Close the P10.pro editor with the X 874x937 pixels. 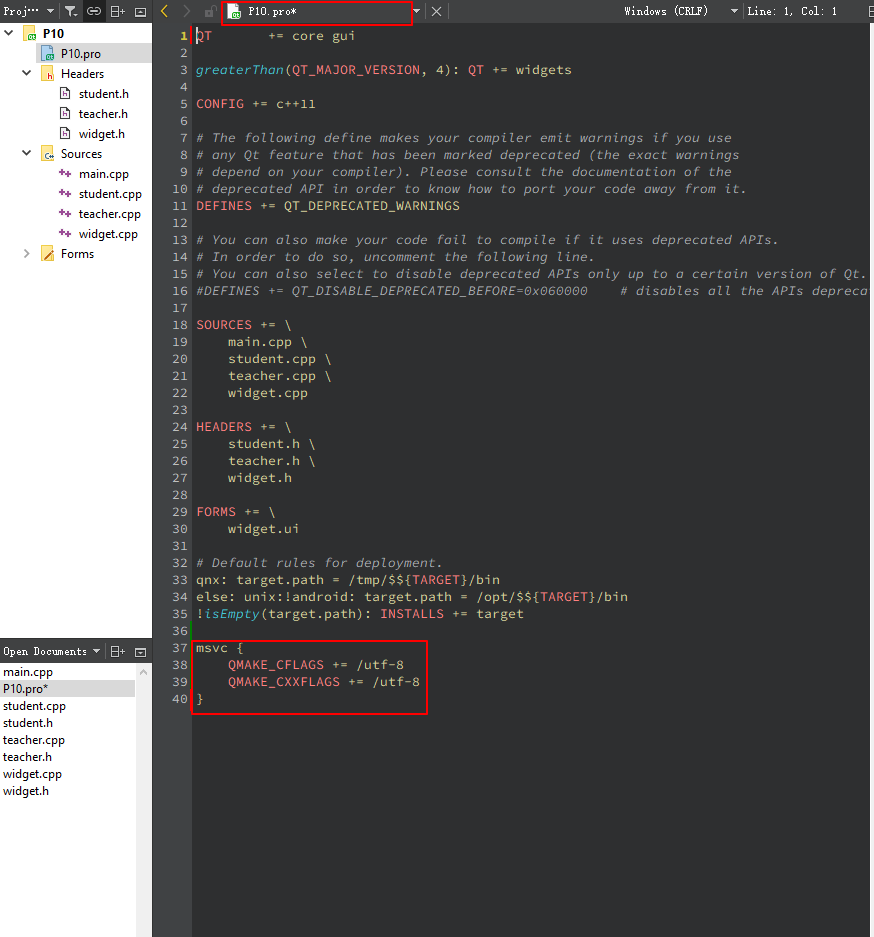pos(435,13)
